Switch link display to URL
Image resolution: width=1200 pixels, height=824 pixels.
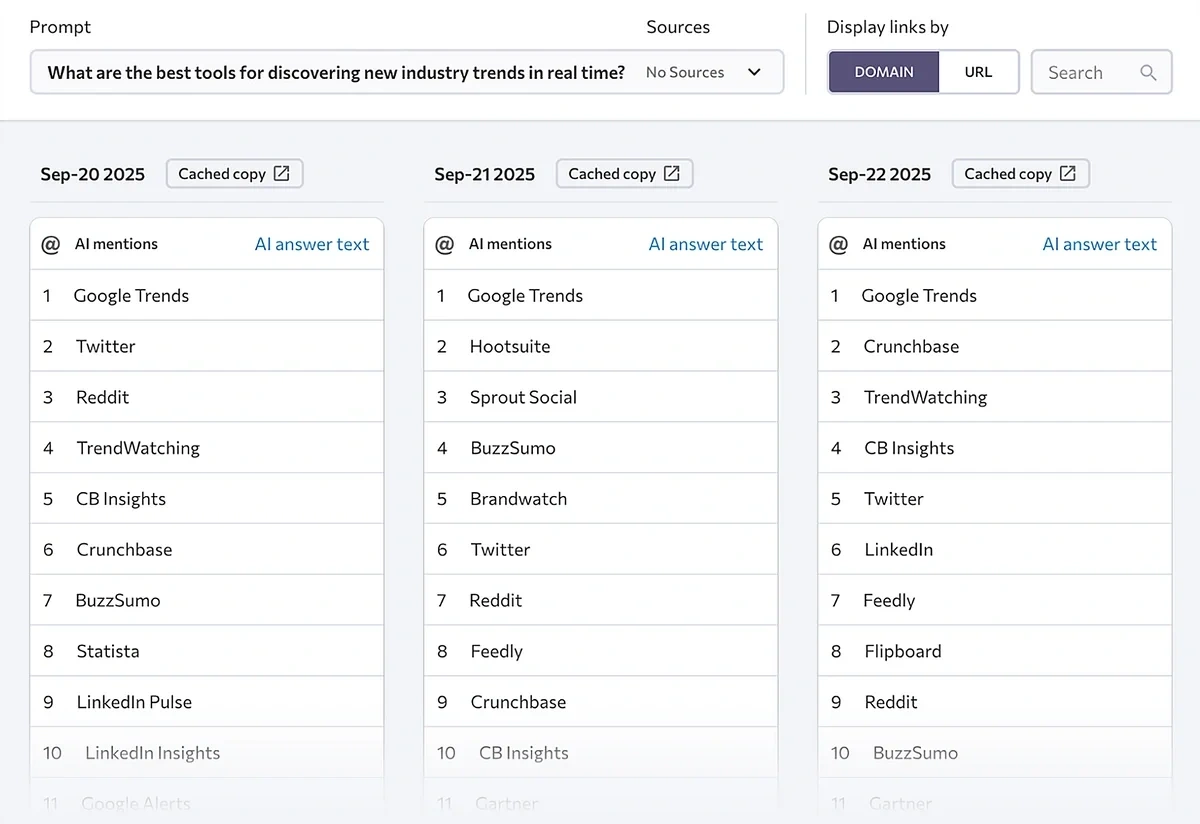[x=978, y=73]
